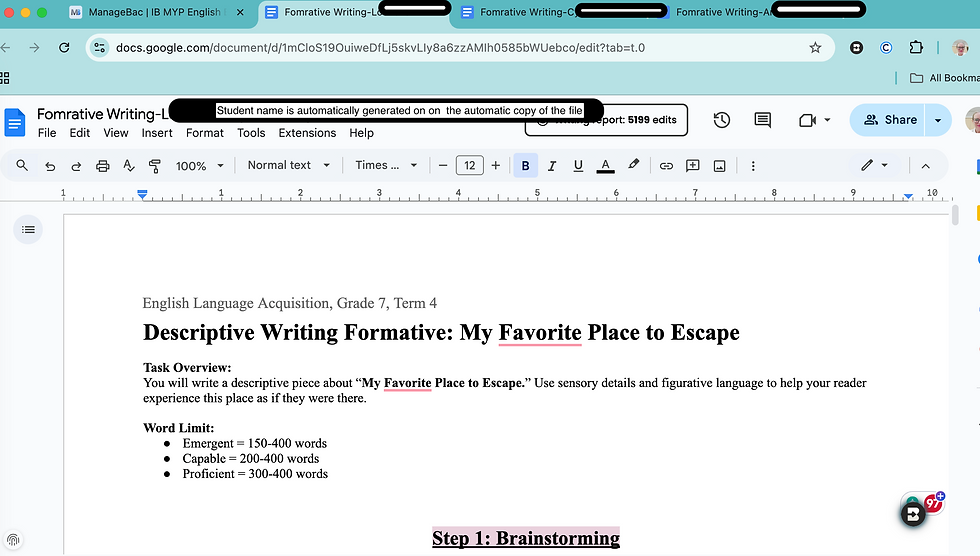The image size is (980, 556).
Task: Open the Help menu
Action: click(361, 132)
